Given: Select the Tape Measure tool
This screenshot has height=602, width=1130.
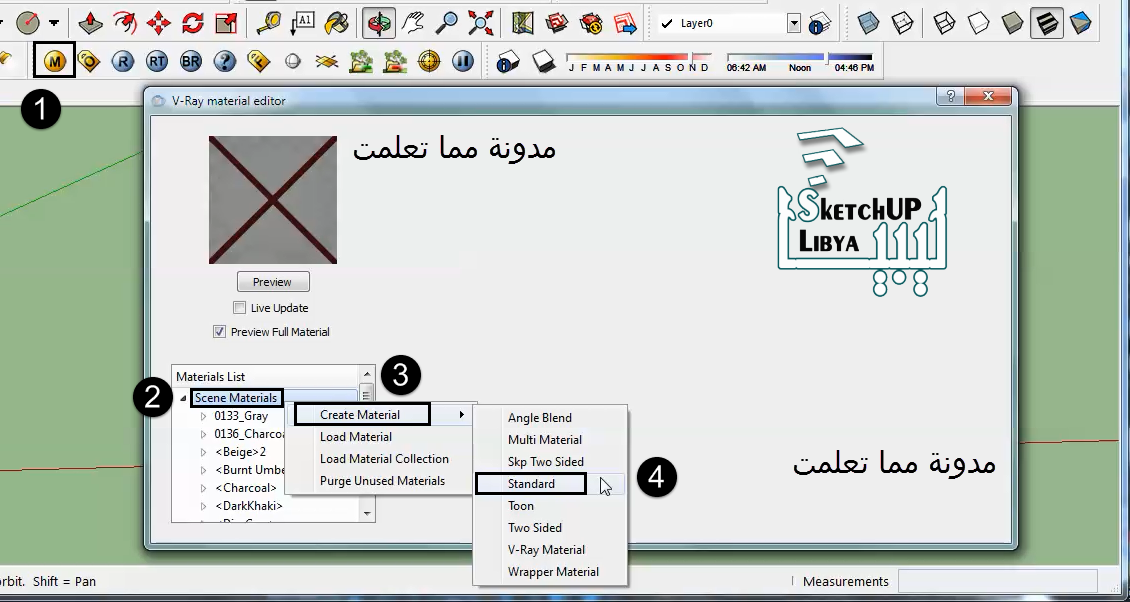Looking at the screenshot, I should click(270, 23).
